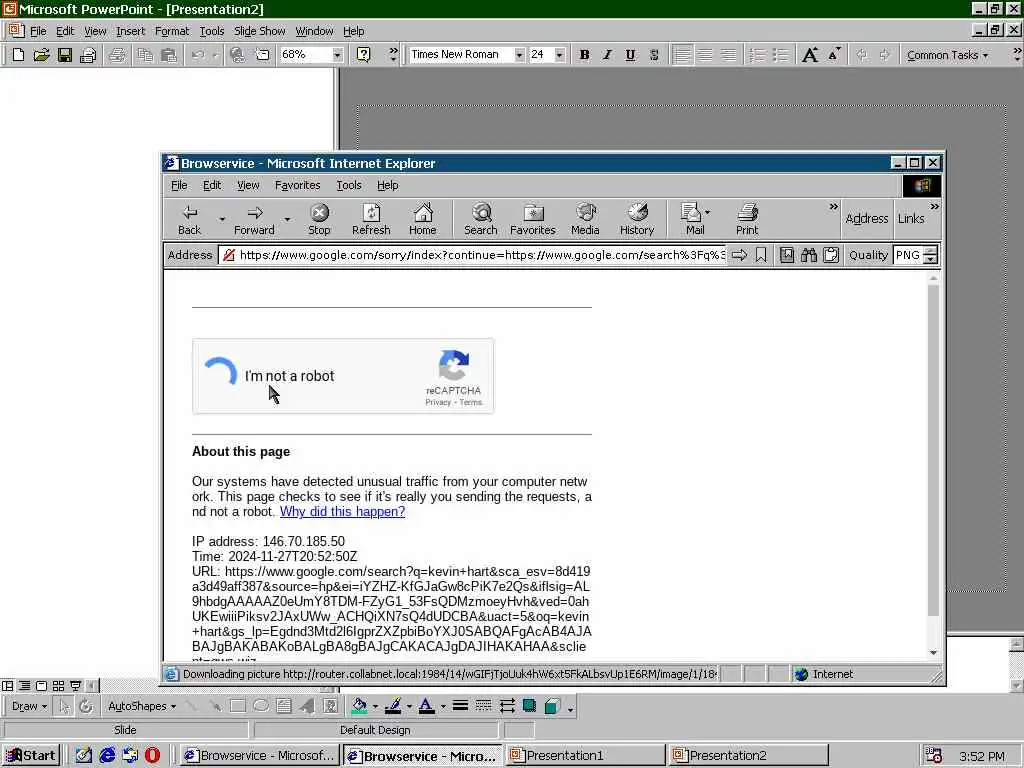Click the Fill Color paint bucket
1024x768 pixels.
click(x=359, y=706)
